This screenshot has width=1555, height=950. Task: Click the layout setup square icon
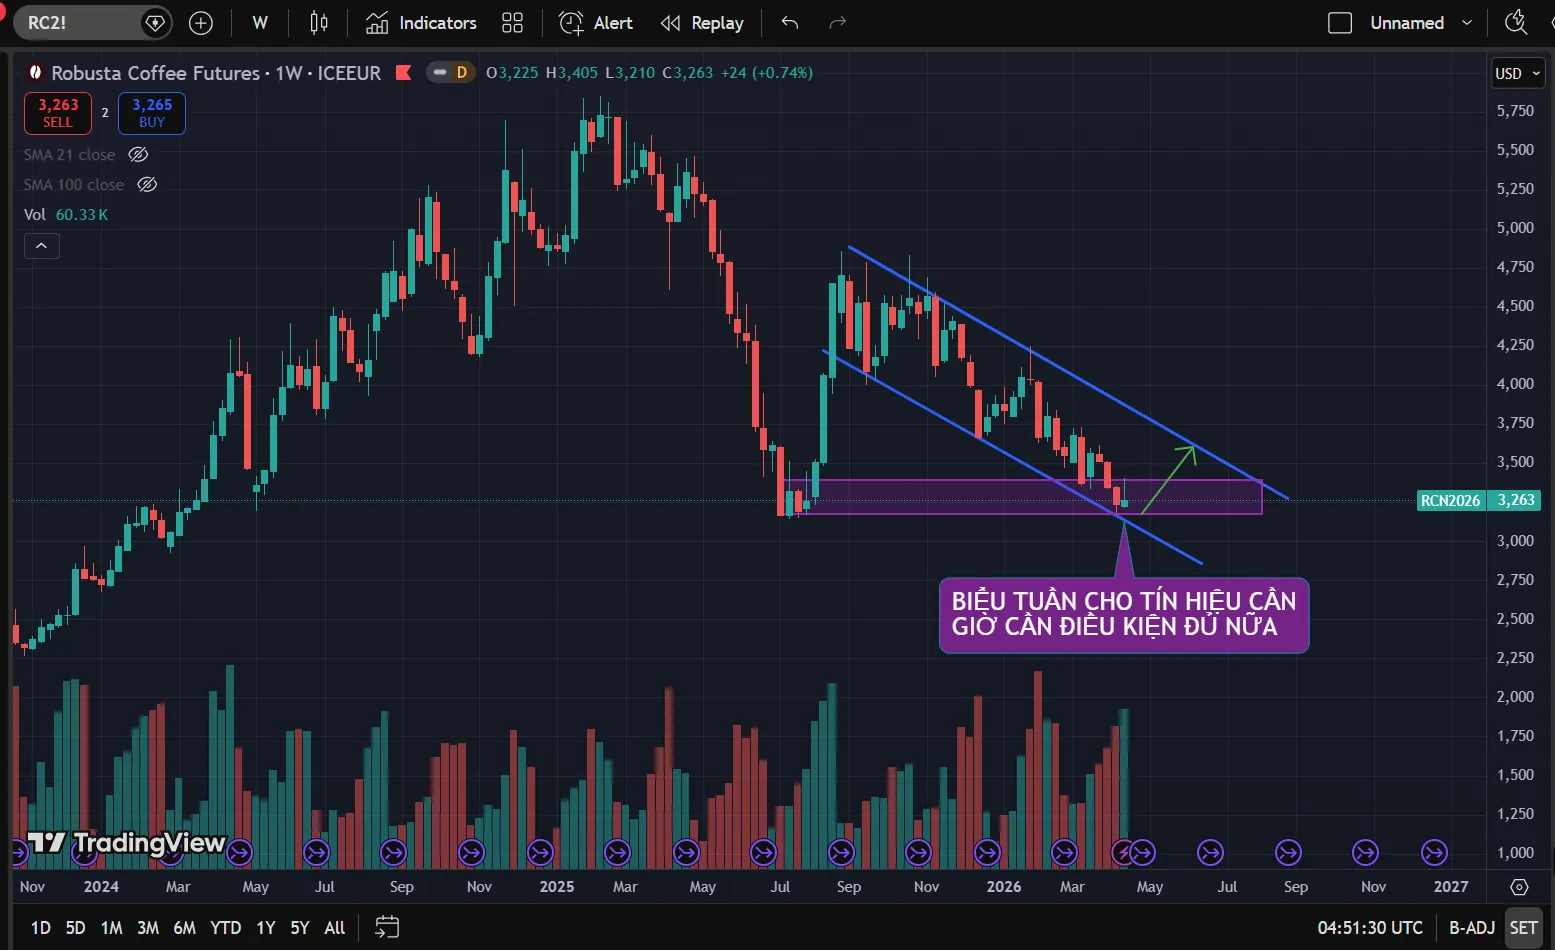[1340, 23]
